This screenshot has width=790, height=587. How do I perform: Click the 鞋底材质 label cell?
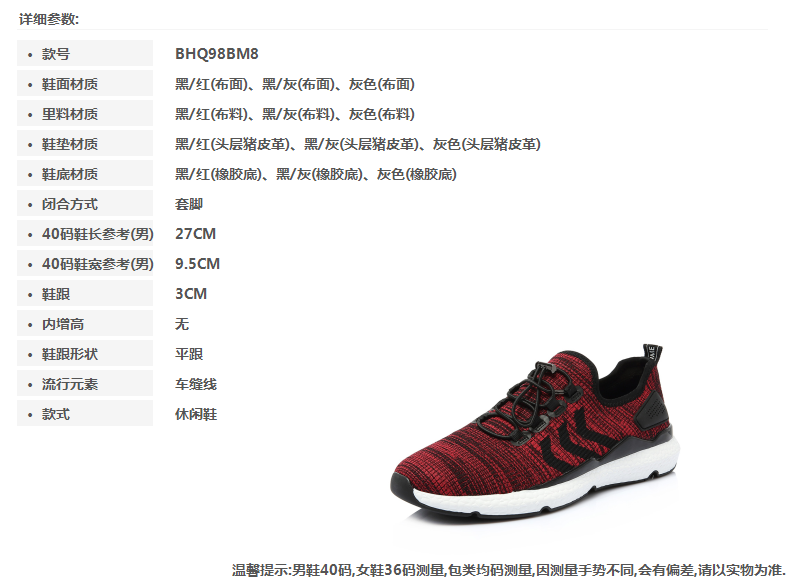click(x=85, y=174)
